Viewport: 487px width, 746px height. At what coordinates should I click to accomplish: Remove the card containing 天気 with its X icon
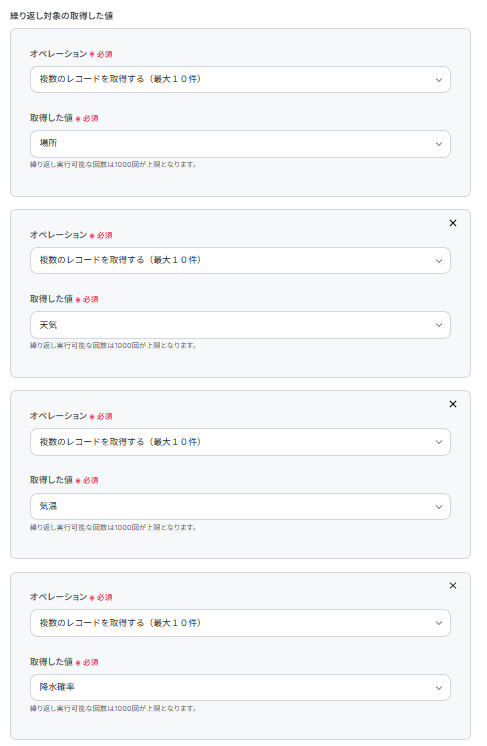(x=453, y=223)
